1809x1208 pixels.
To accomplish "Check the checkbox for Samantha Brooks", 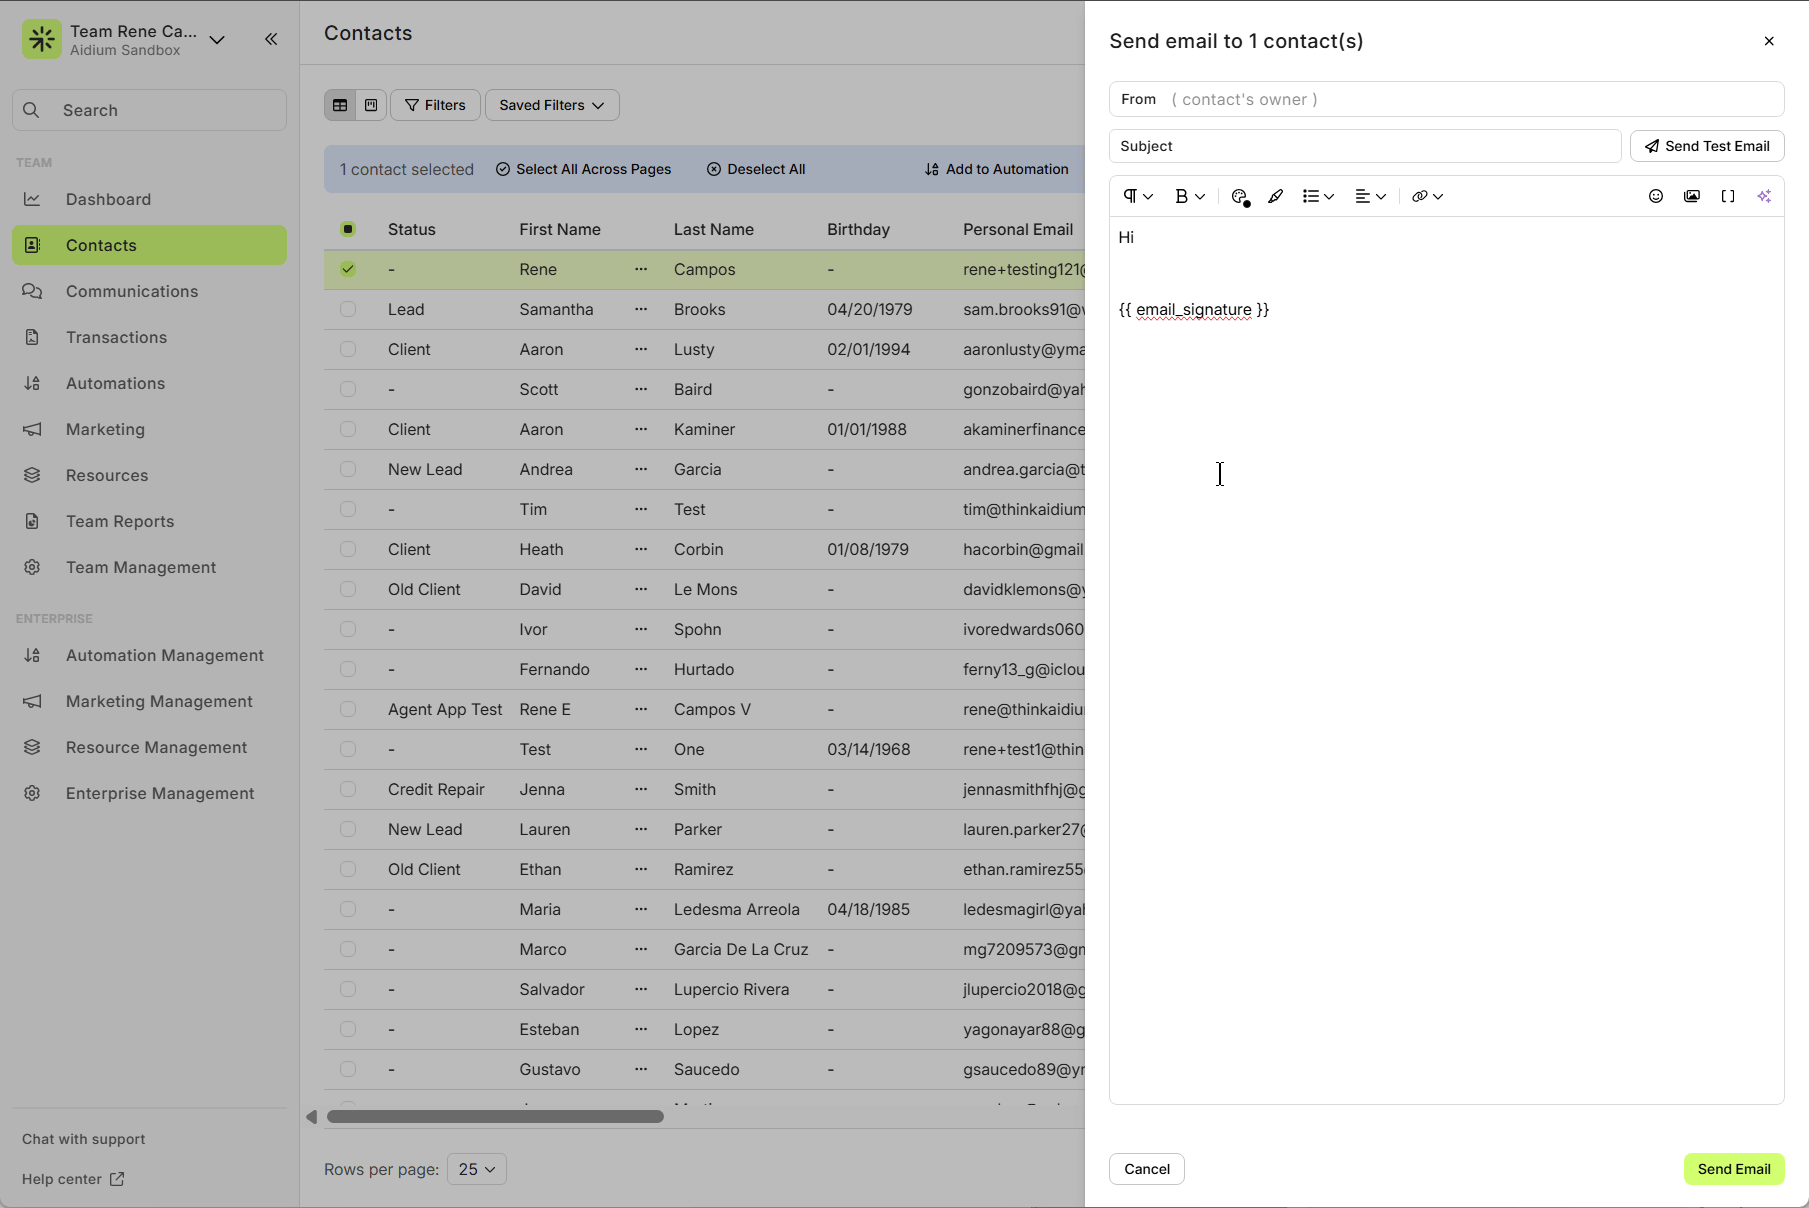I will (347, 309).
